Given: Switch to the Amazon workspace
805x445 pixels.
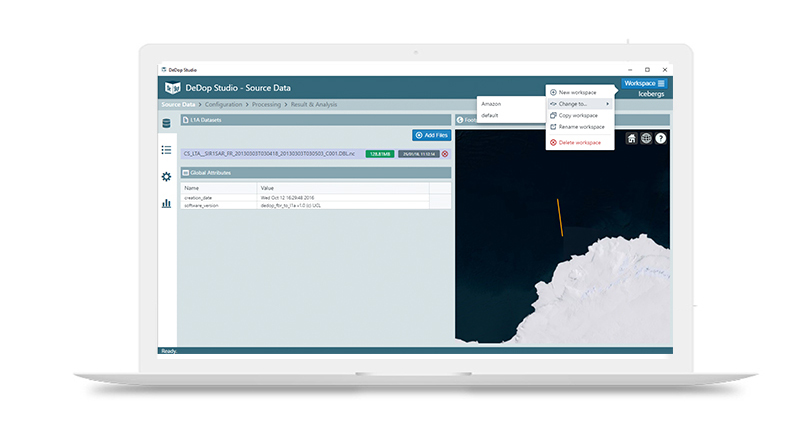Looking at the screenshot, I should pyautogui.click(x=492, y=103).
